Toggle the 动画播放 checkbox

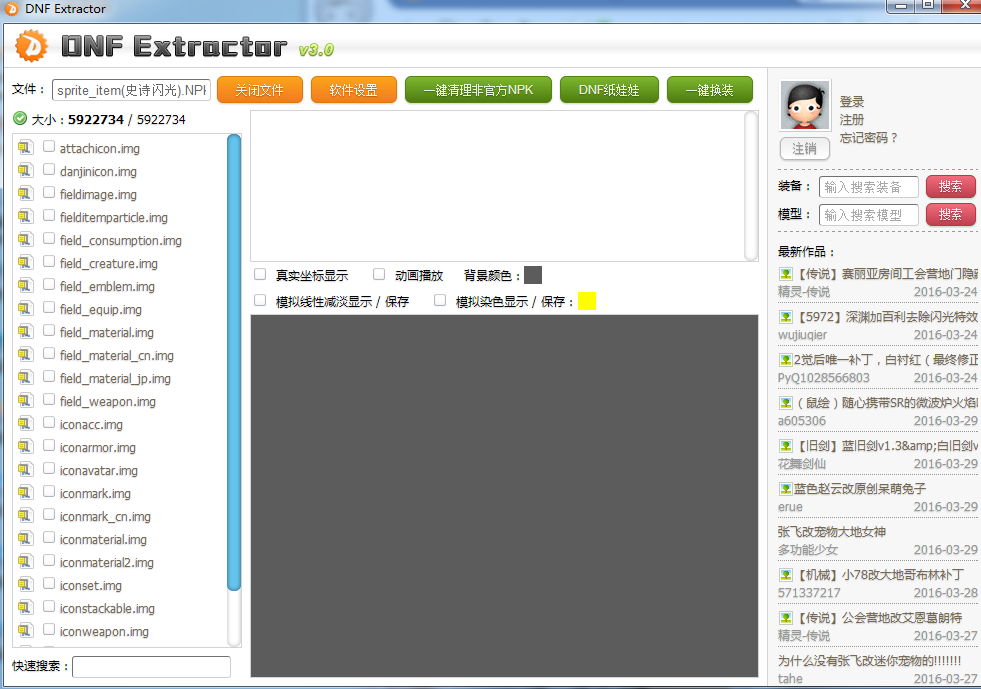tap(379, 275)
